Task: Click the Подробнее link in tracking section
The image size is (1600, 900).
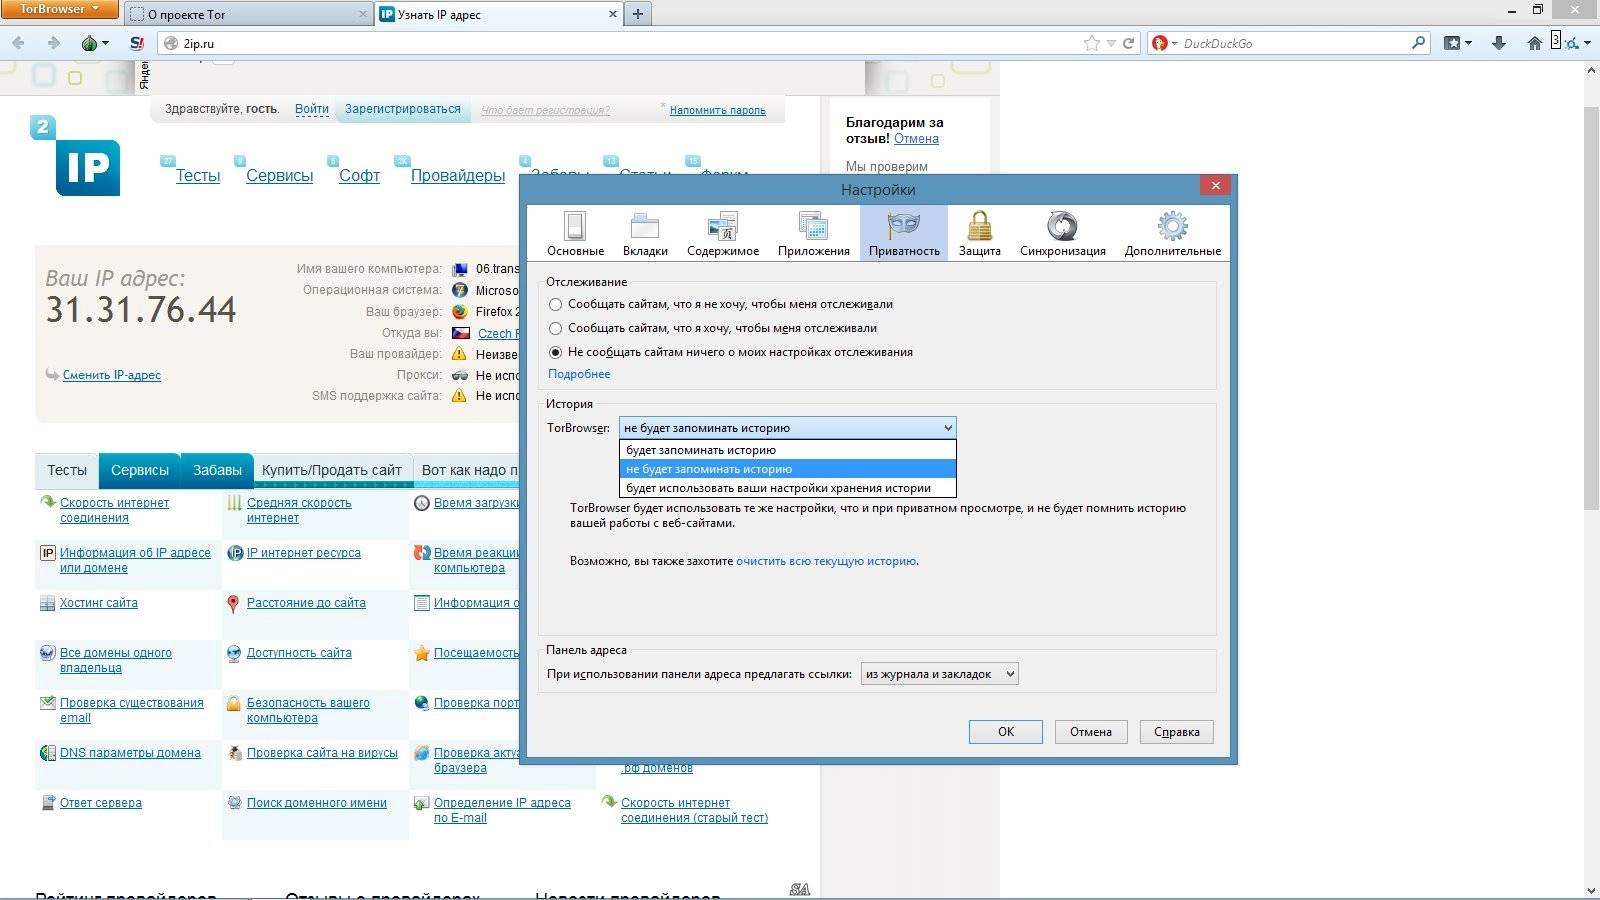Action: [579, 374]
